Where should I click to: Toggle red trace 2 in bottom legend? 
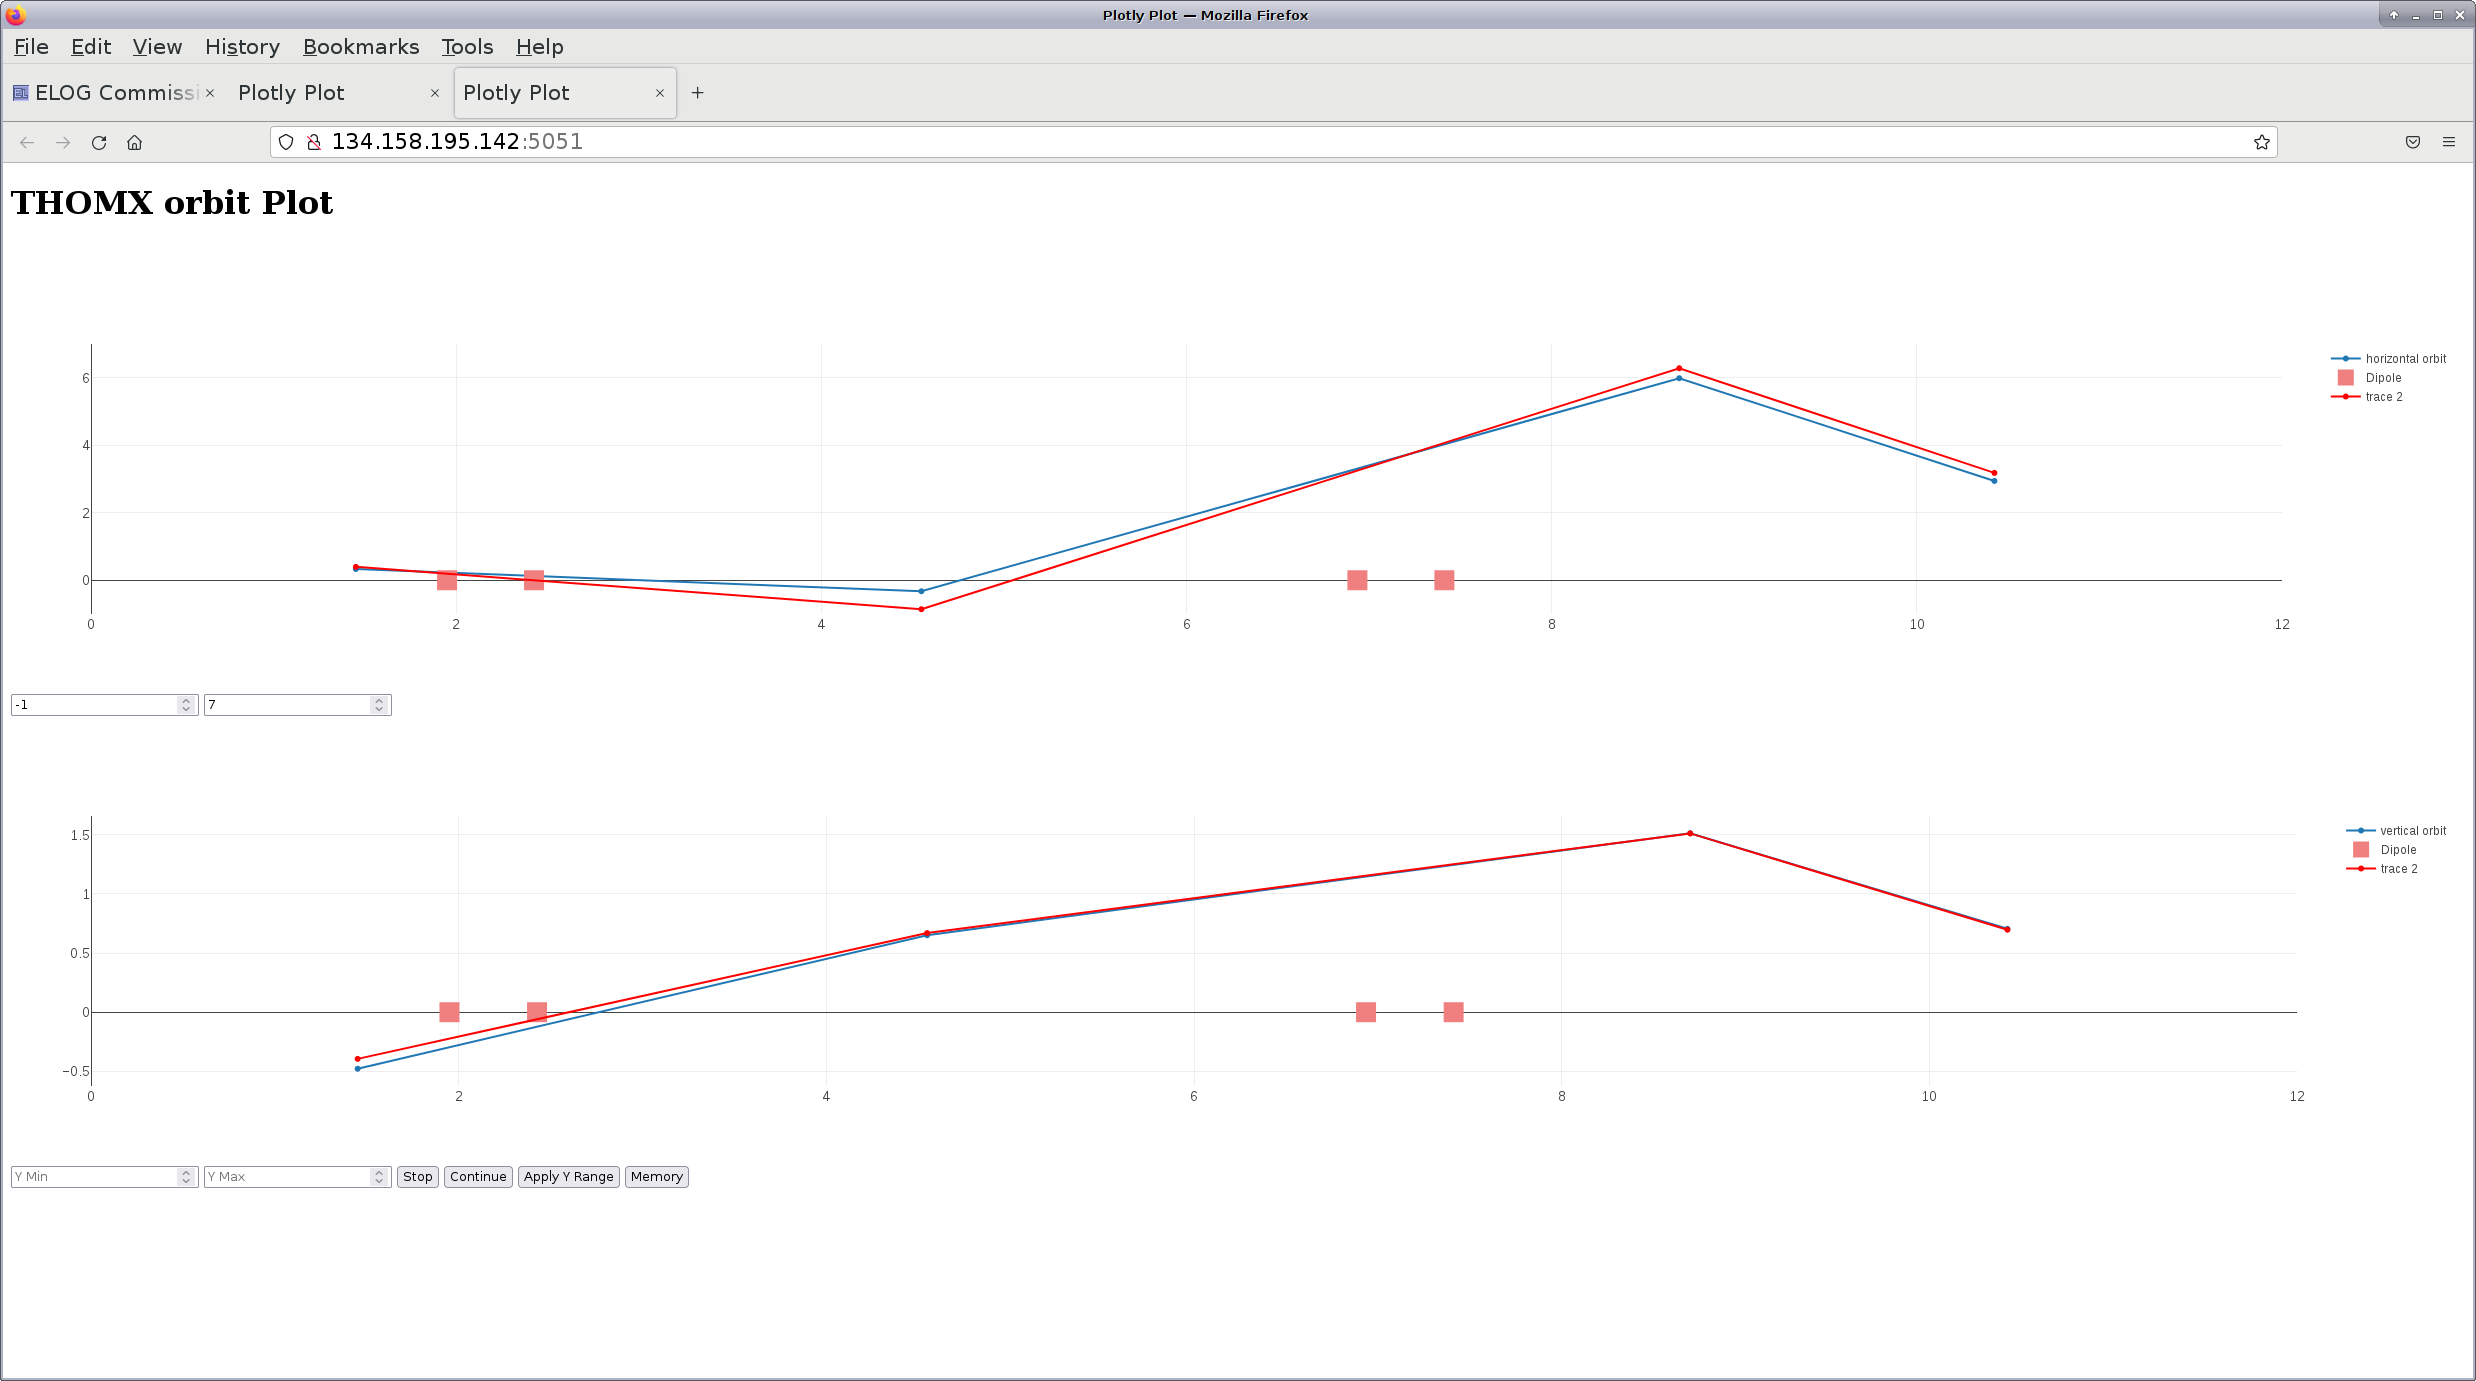pos(2397,869)
